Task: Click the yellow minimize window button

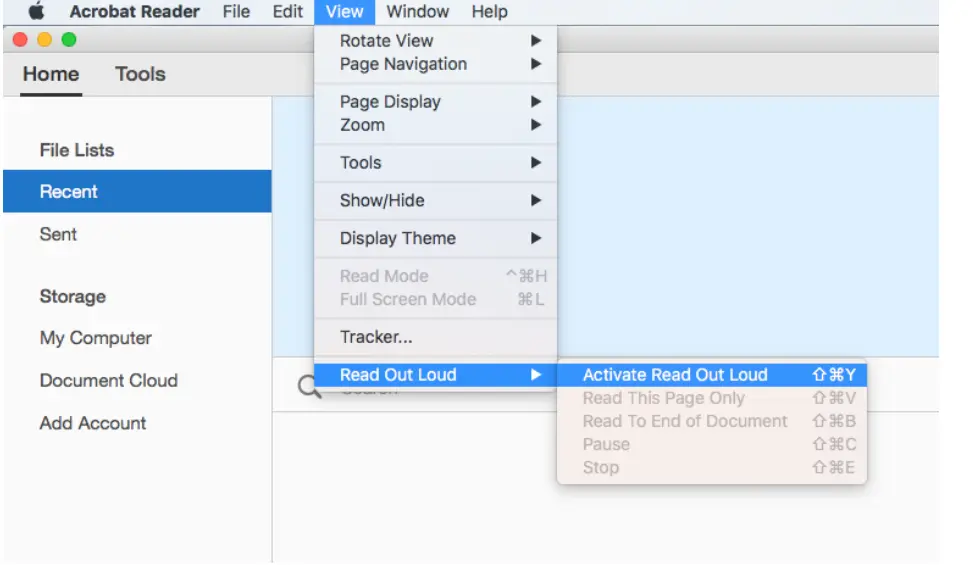Action: [x=44, y=40]
